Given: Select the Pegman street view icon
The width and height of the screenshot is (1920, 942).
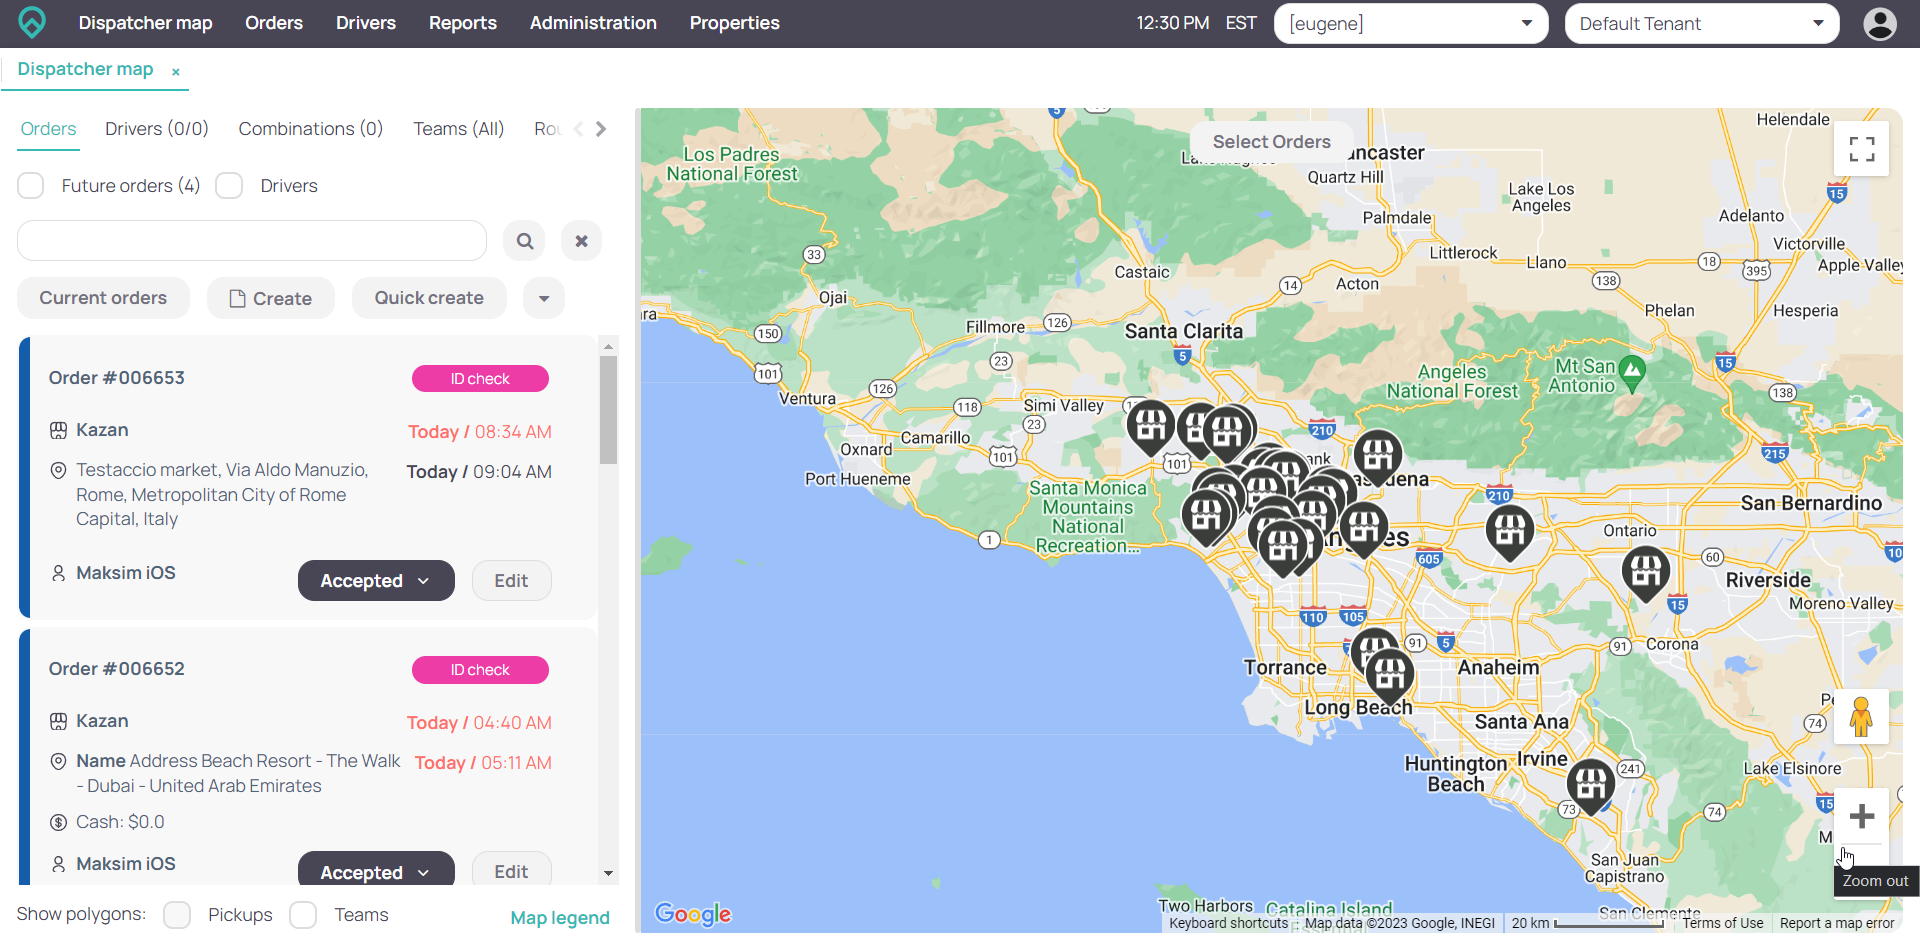Looking at the screenshot, I should click(1861, 716).
